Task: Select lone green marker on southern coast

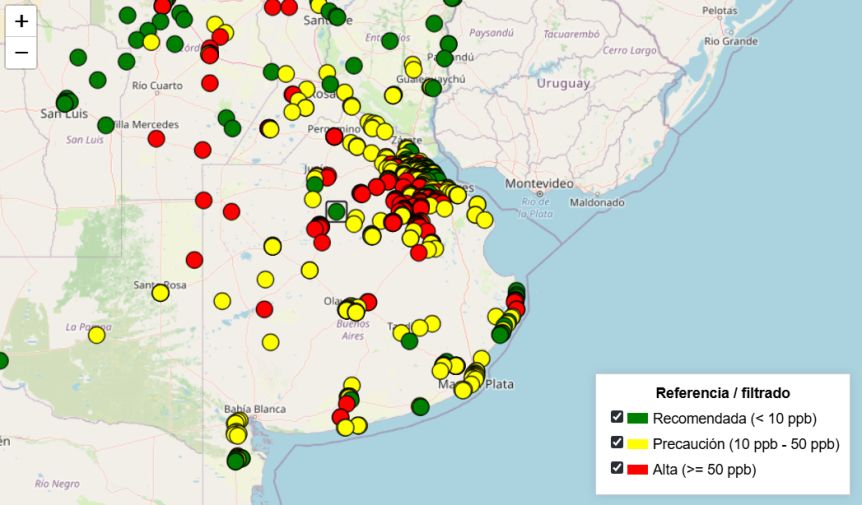Action: click(x=420, y=406)
